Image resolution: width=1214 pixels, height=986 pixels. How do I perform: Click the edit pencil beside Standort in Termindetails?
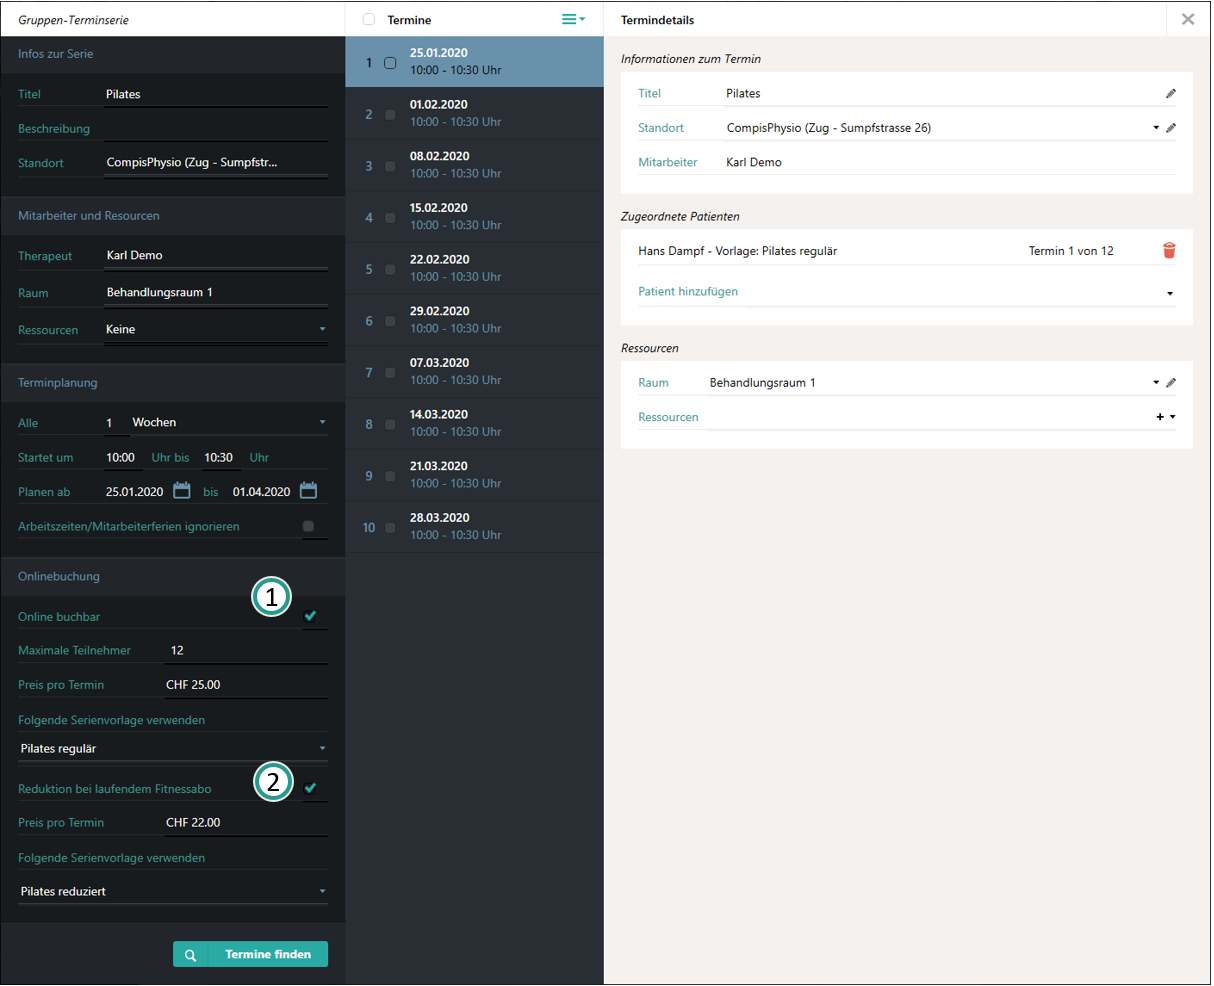pos(1171,128)
